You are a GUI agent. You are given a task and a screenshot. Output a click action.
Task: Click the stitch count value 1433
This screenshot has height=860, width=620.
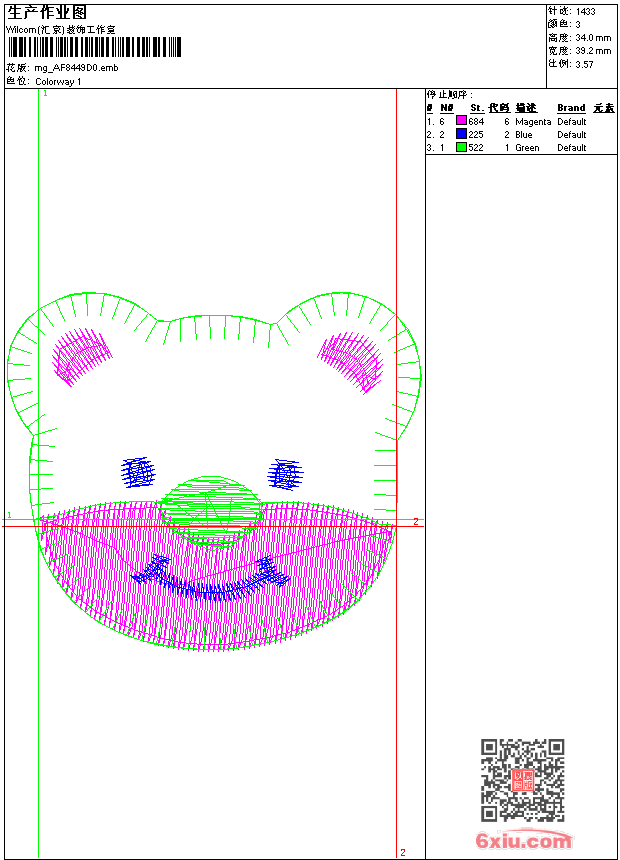(585, 11)
